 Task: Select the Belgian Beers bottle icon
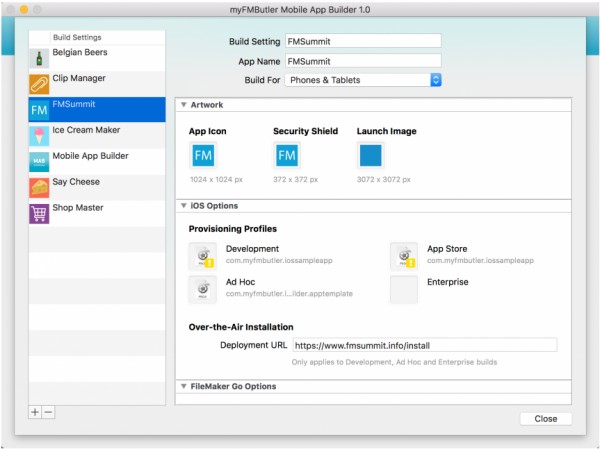tap(39, 59)
